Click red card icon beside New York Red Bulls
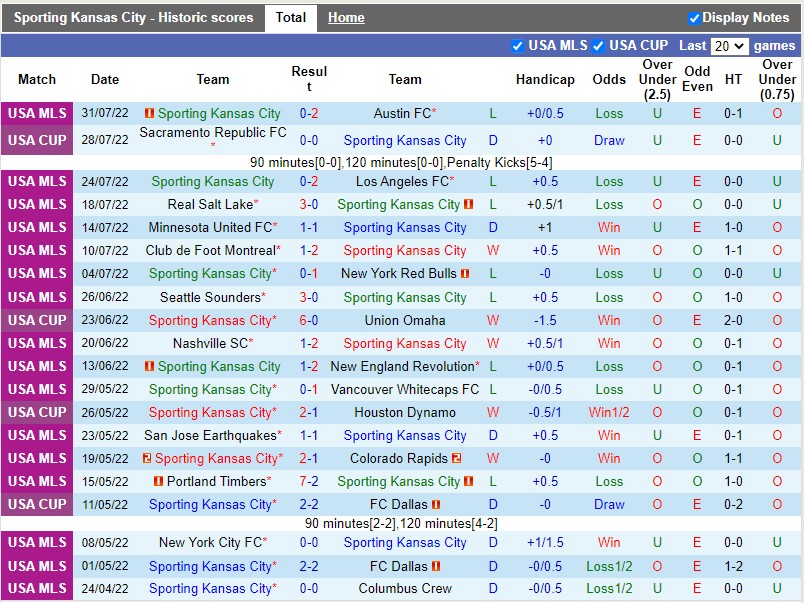The height and width of the screenshot is (603, 804). (466, 273)
